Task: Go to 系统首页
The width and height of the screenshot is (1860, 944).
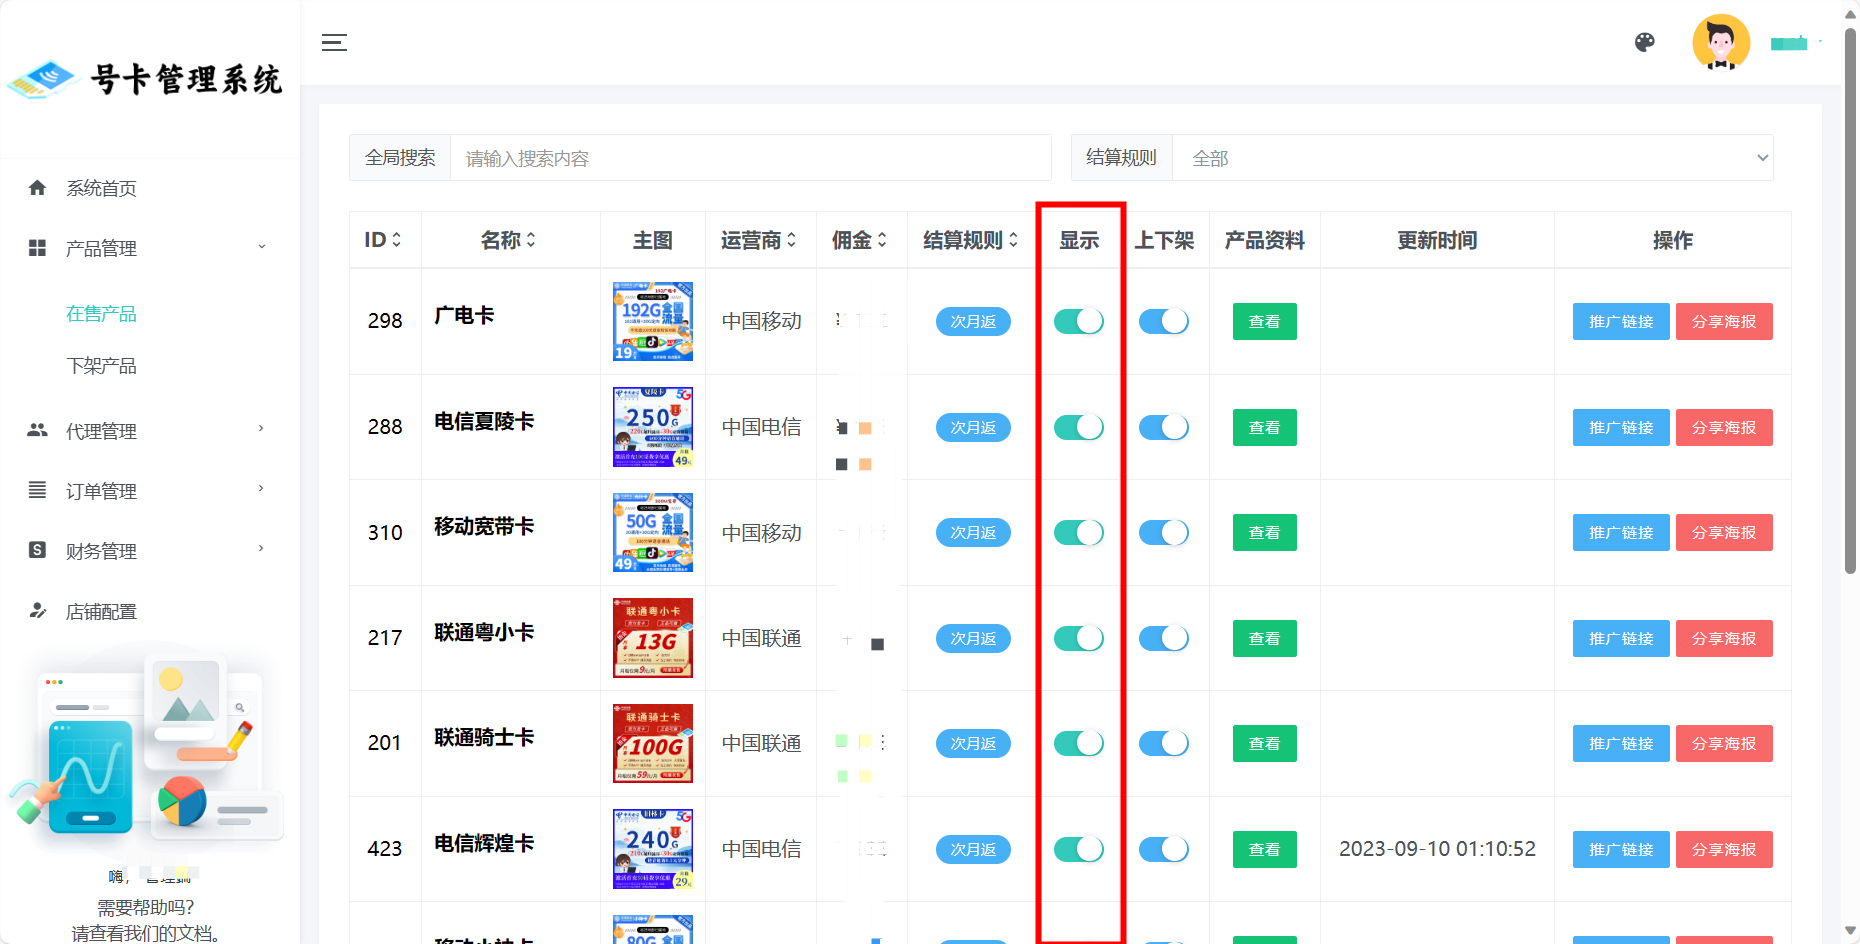Action: pyautogui.click(x=101, y=188)
